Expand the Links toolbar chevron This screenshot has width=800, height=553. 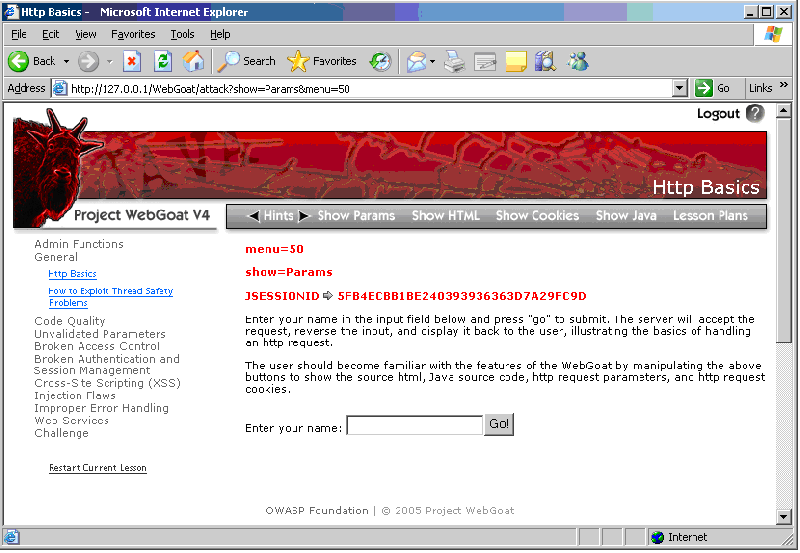tap(784, 85)
